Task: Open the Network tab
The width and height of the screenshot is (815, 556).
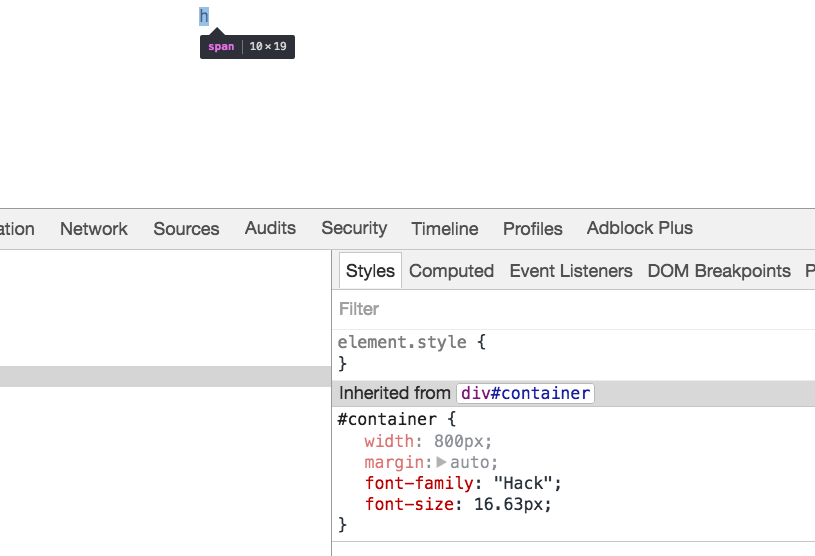Action: (94, 229)
